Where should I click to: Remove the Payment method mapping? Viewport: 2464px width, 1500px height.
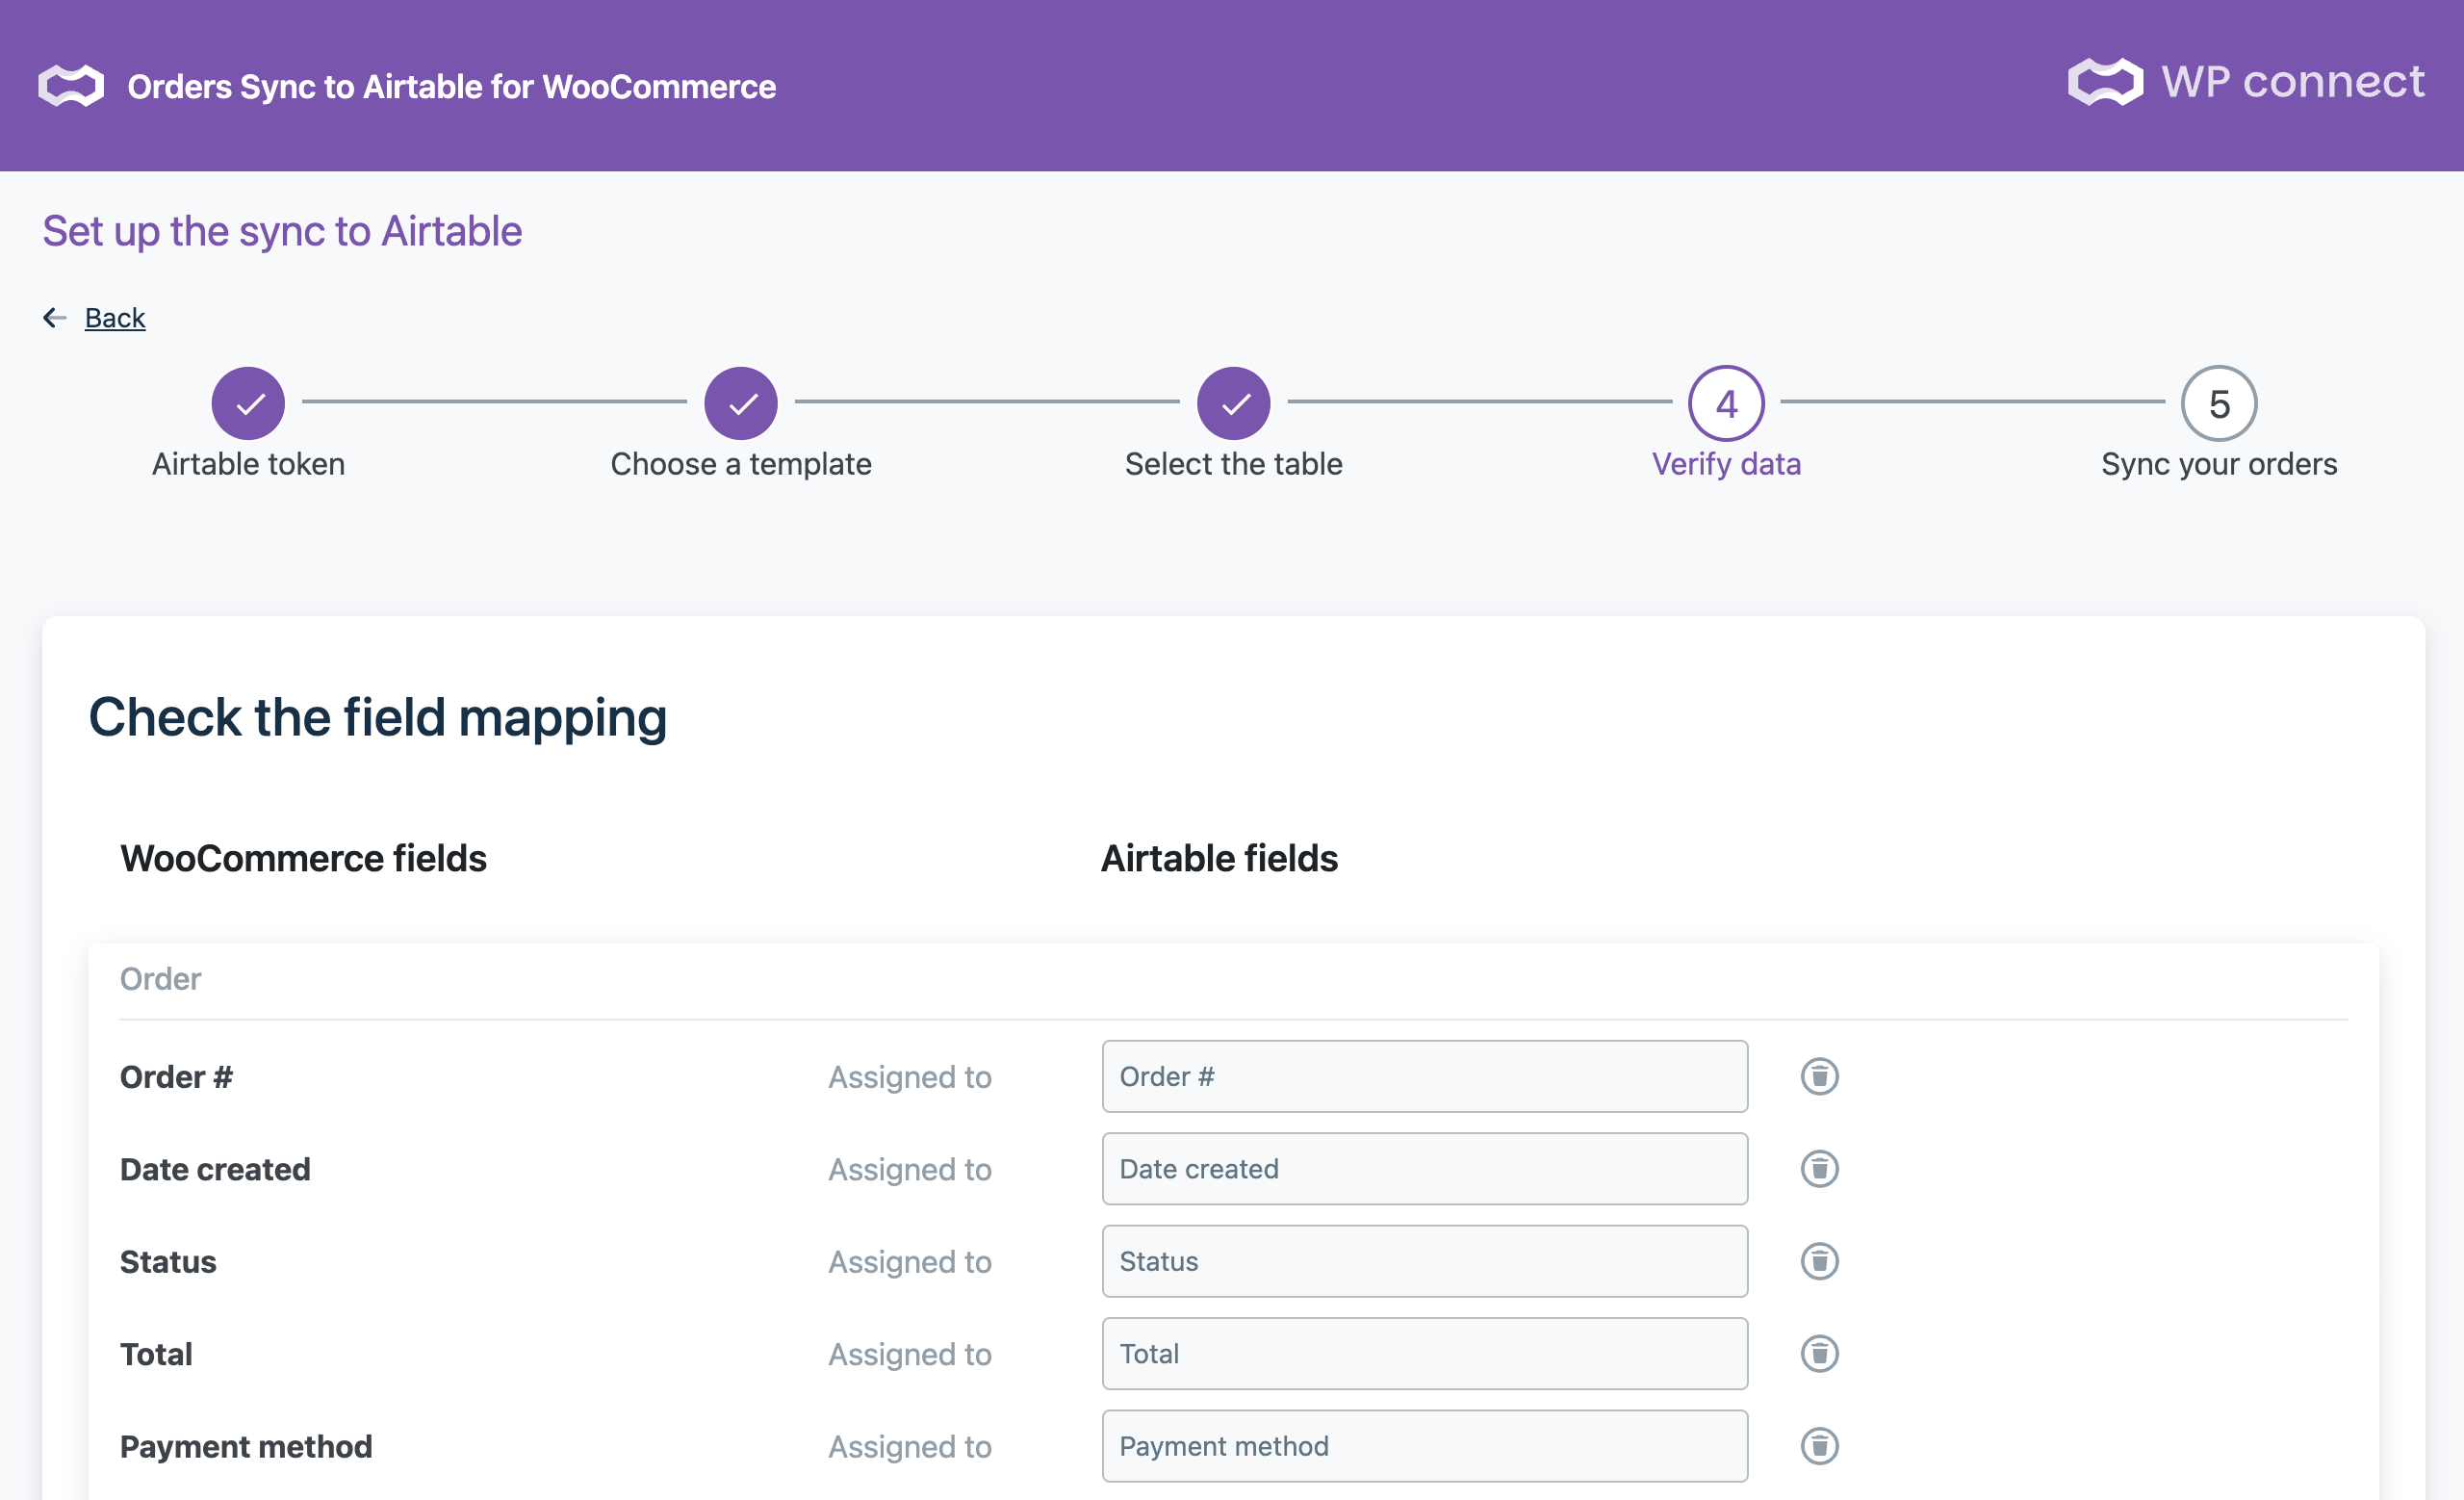coord(1819,1446)
